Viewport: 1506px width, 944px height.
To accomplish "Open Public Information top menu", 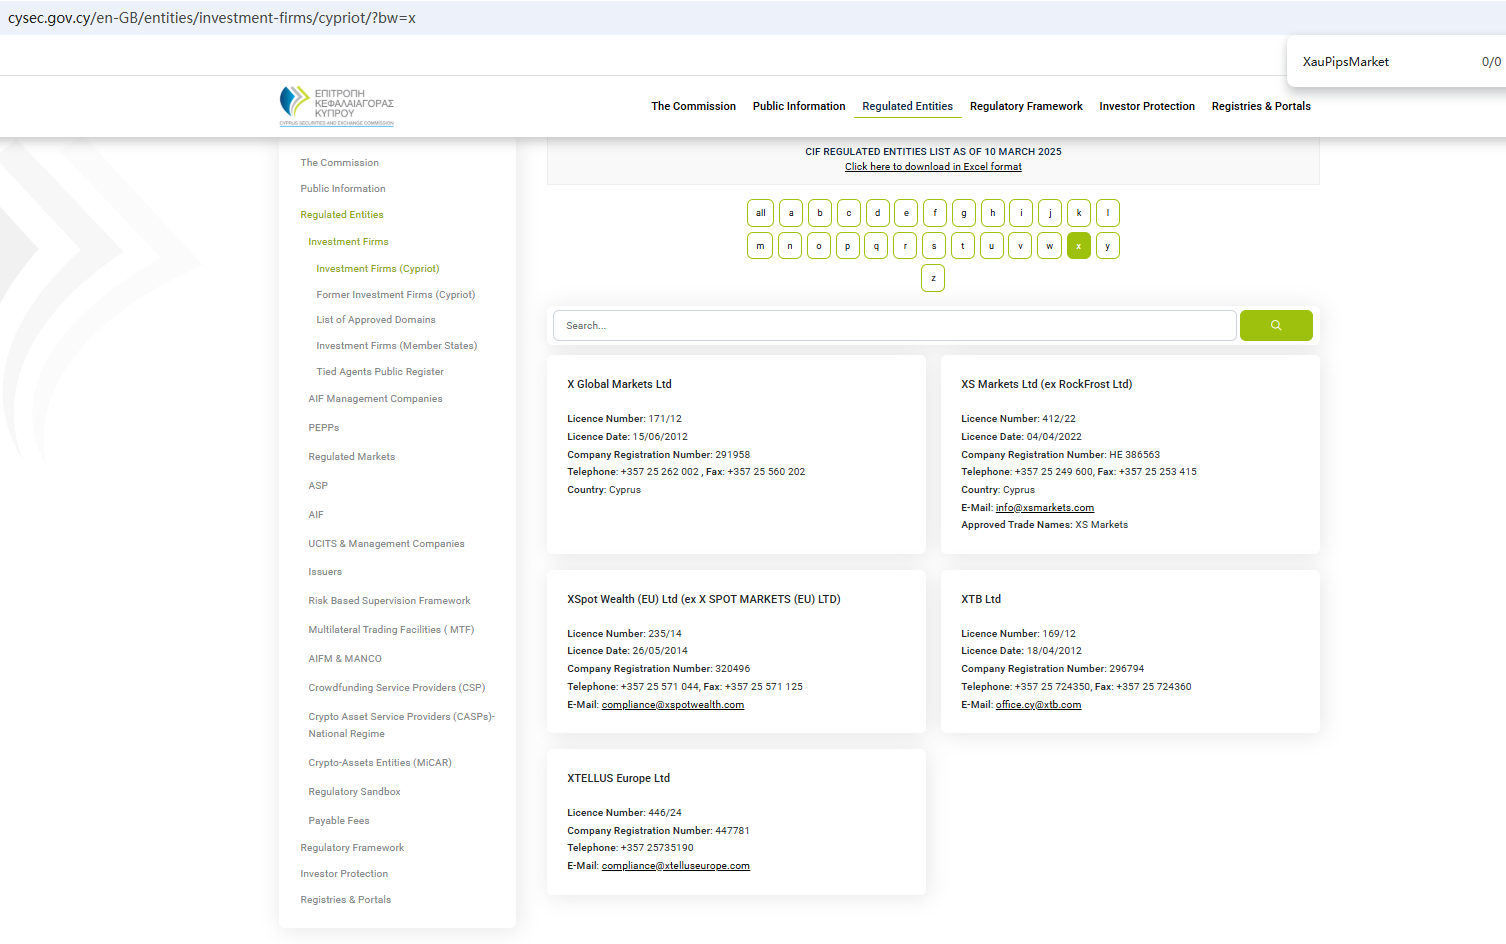I will tap(799, 106).
